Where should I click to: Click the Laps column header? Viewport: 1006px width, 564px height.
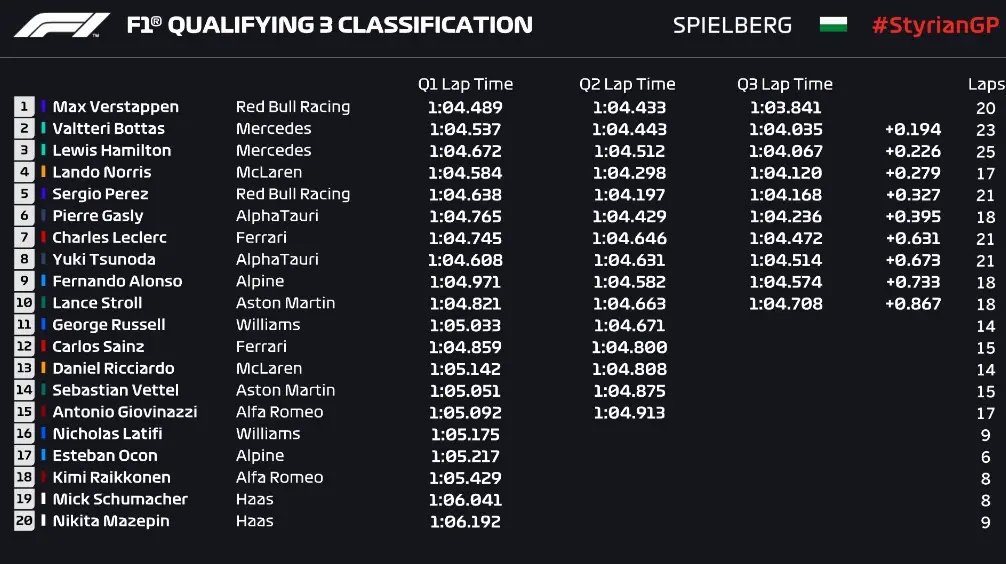pyautogui.click(x=986, y=85)
